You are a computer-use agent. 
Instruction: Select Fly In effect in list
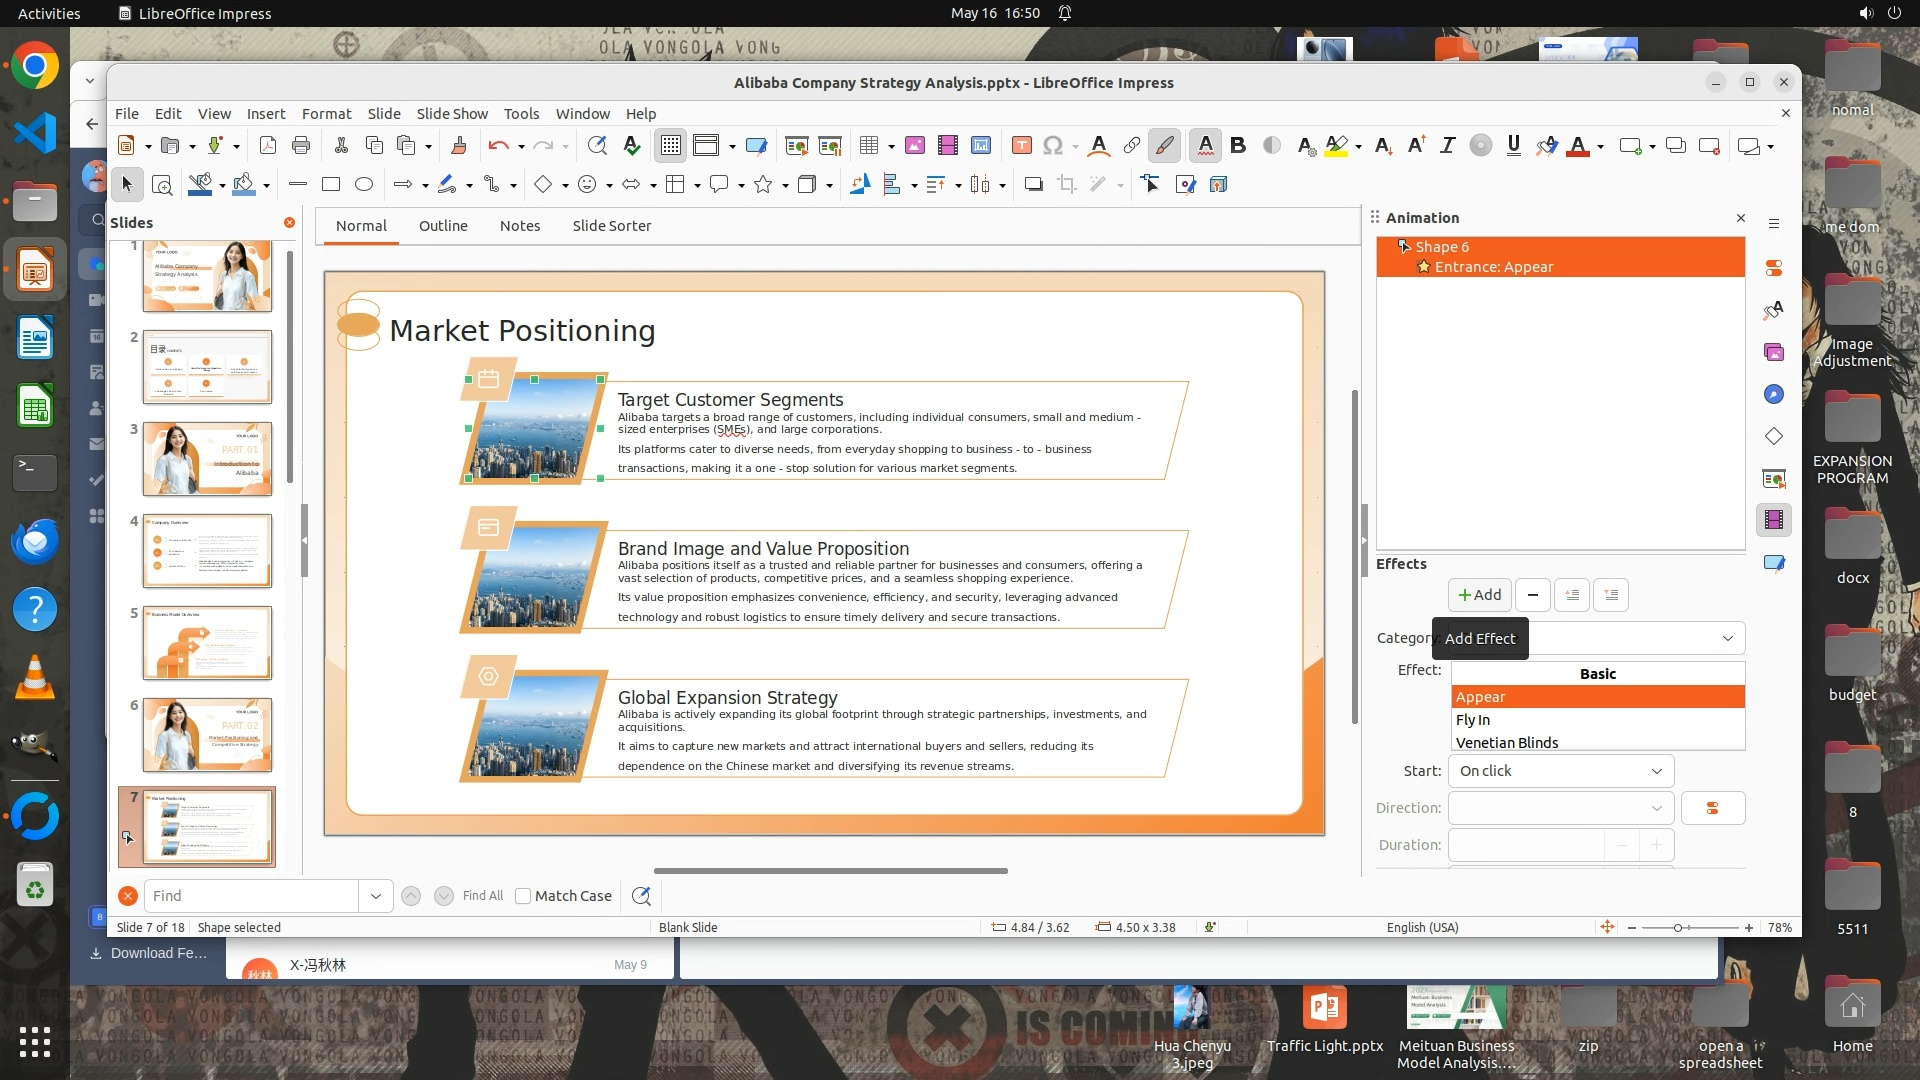1473,720
